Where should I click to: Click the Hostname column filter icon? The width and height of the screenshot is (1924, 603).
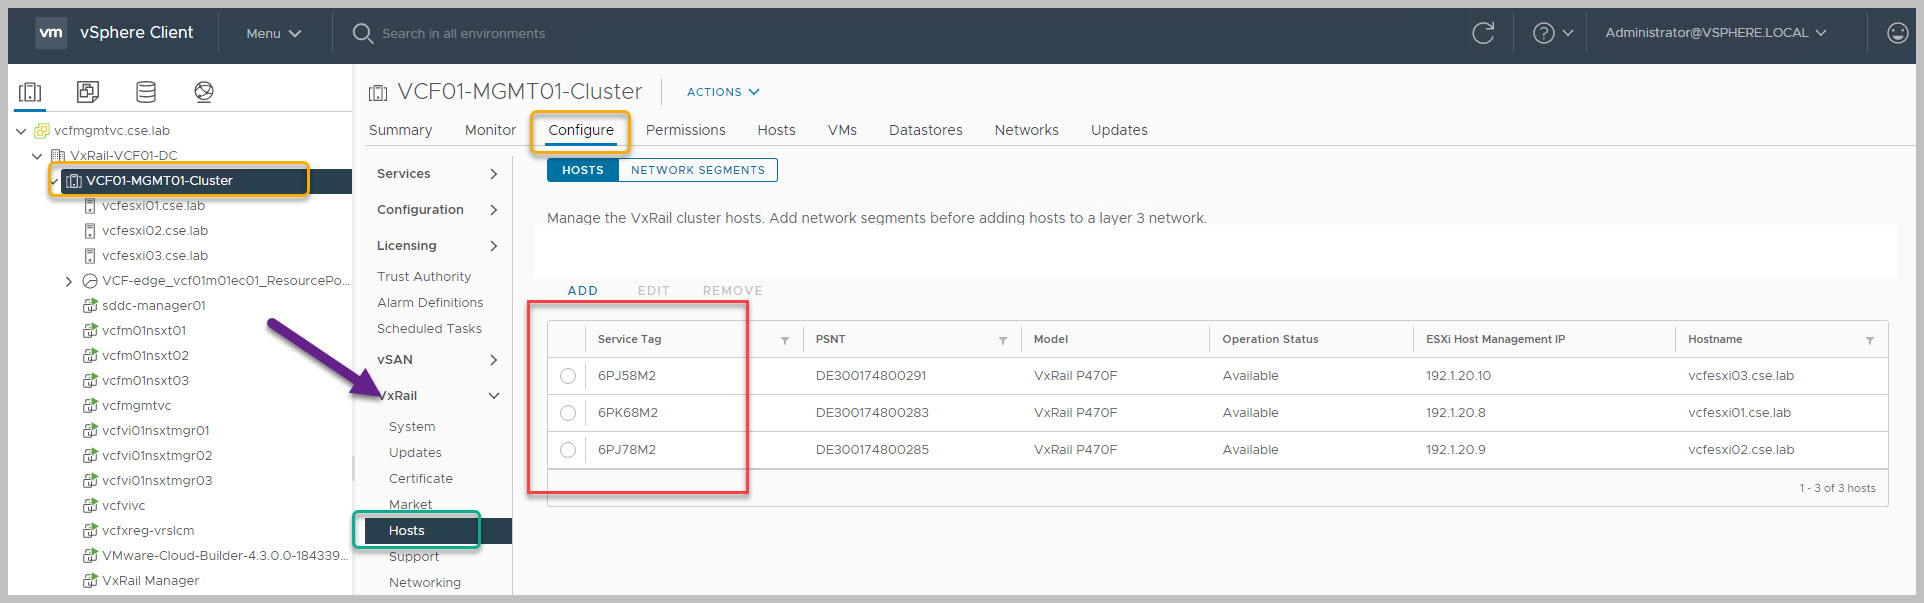1869,340
